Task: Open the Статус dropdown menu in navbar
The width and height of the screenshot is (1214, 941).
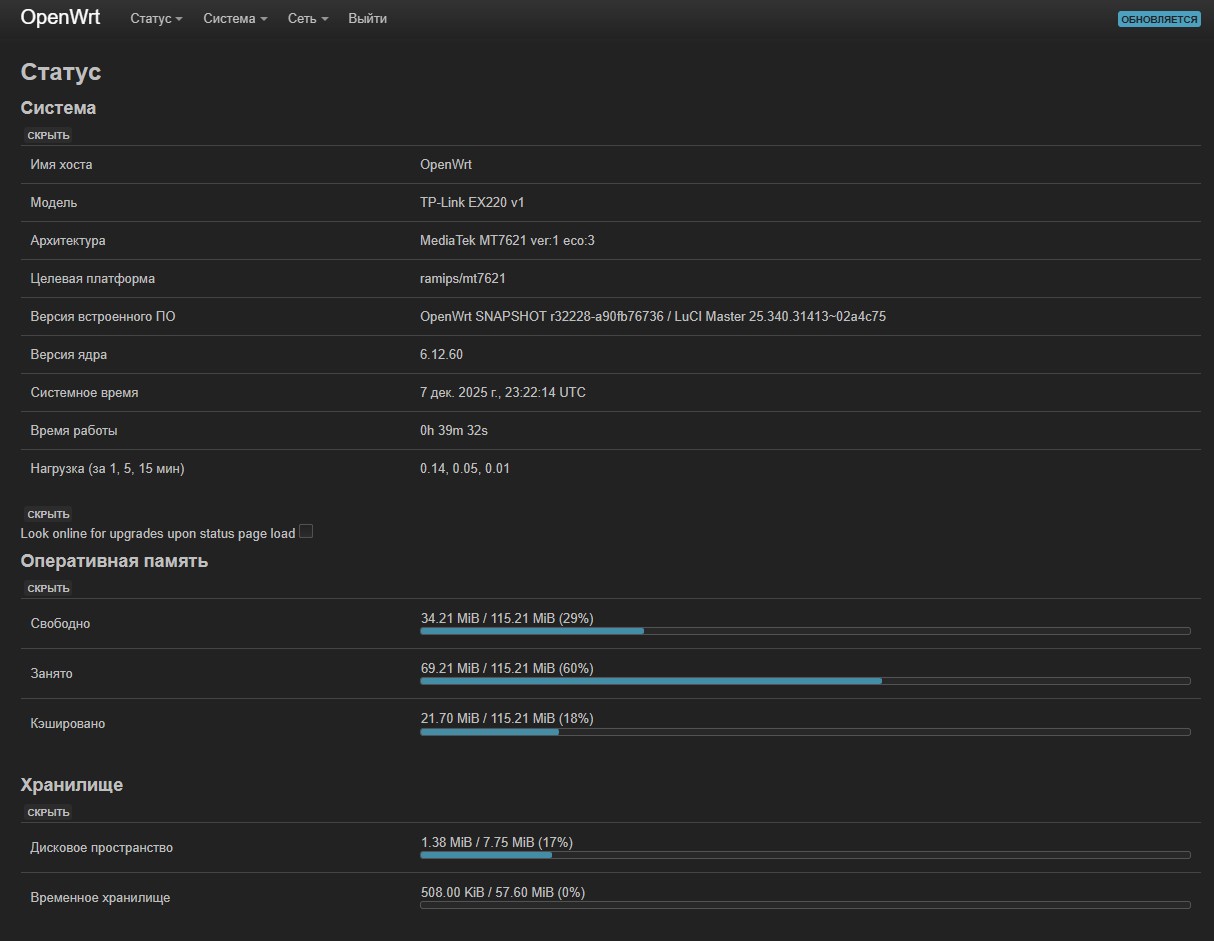Action: click(x=156, y=19)
